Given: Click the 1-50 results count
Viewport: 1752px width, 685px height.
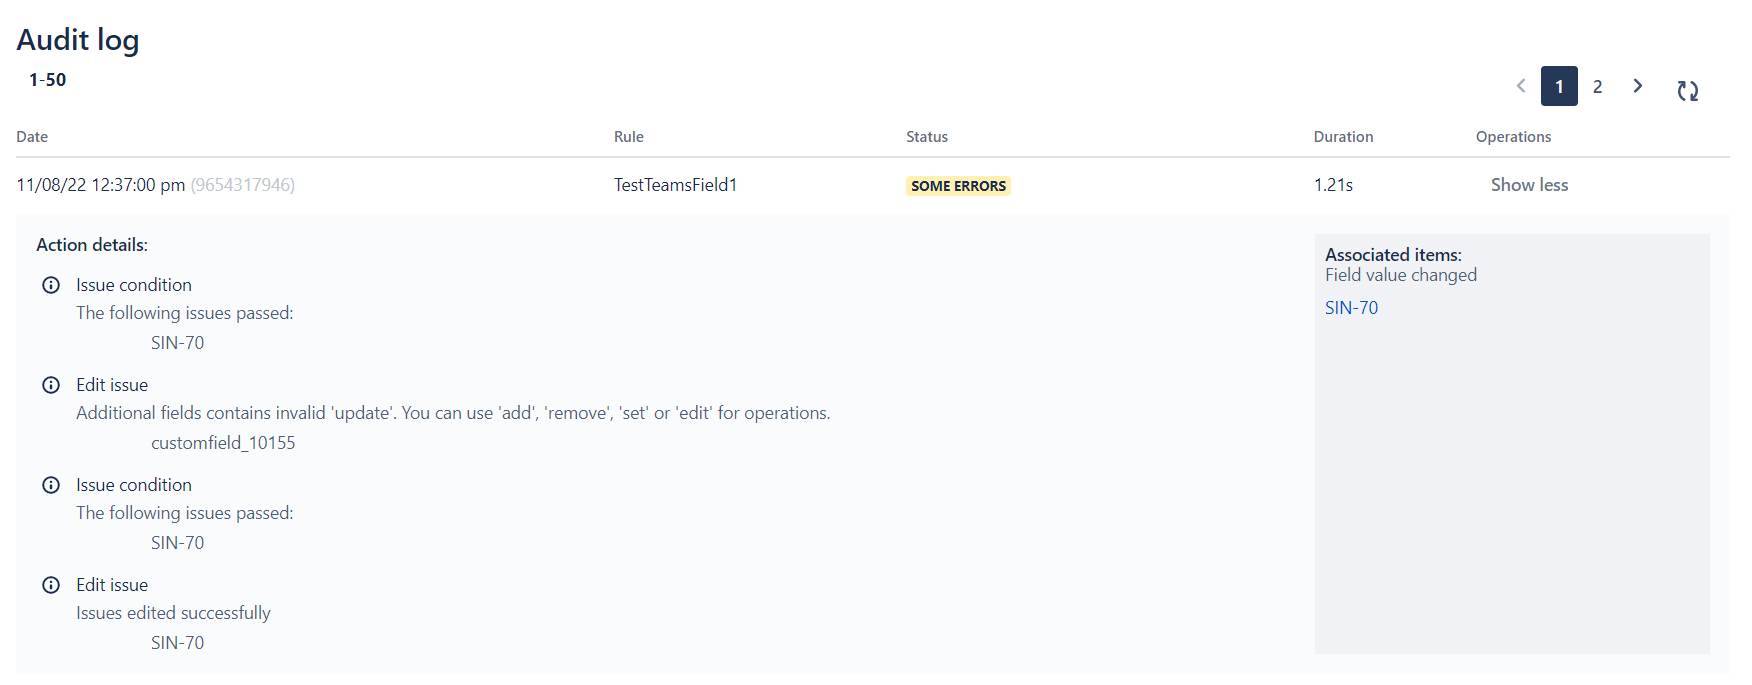Looking at the screenshot, I should (47, 80).
